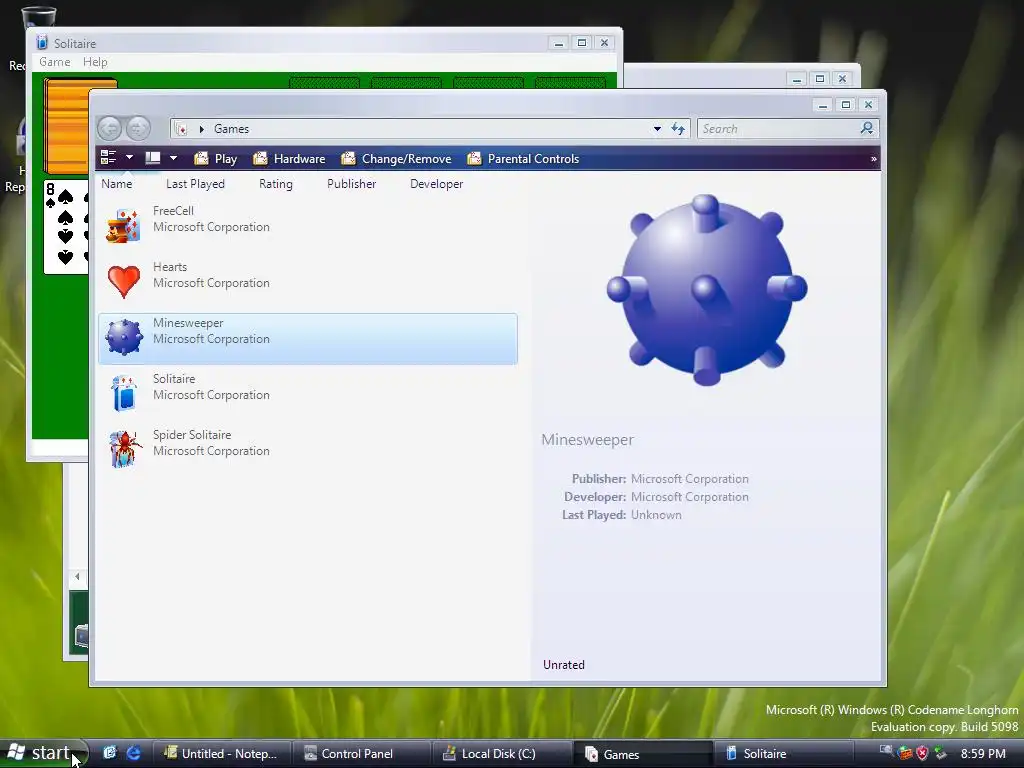
Task: Click the Games taskbar button
Action: pyautogui.click(x=643, y=754)
